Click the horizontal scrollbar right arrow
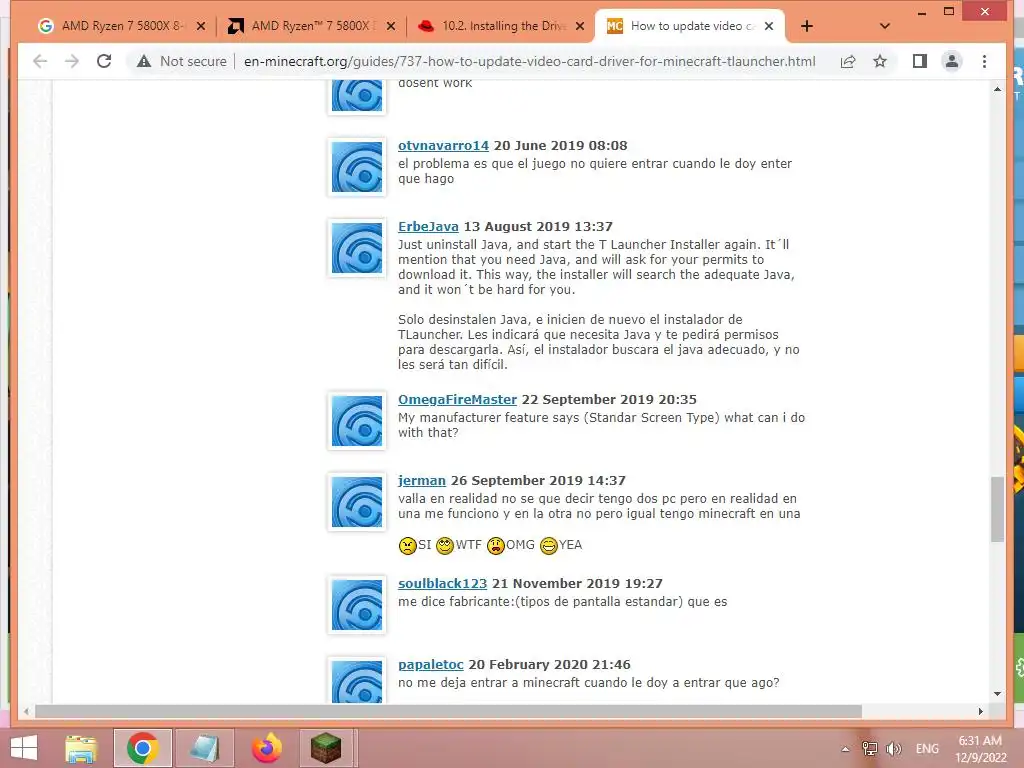 pos(980,711)
